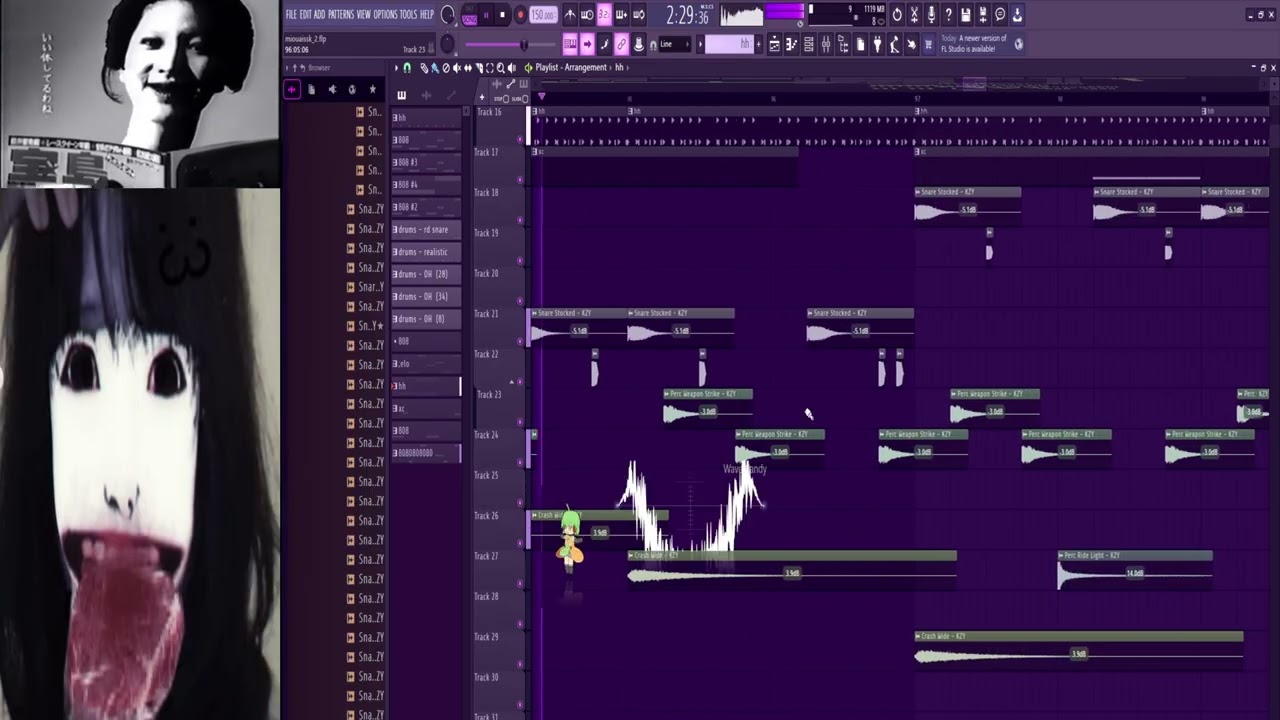The width and height of the screenshot is (1280, 720).
Task: Open audio editor scissors icon
Action: [x=914, y=15]
